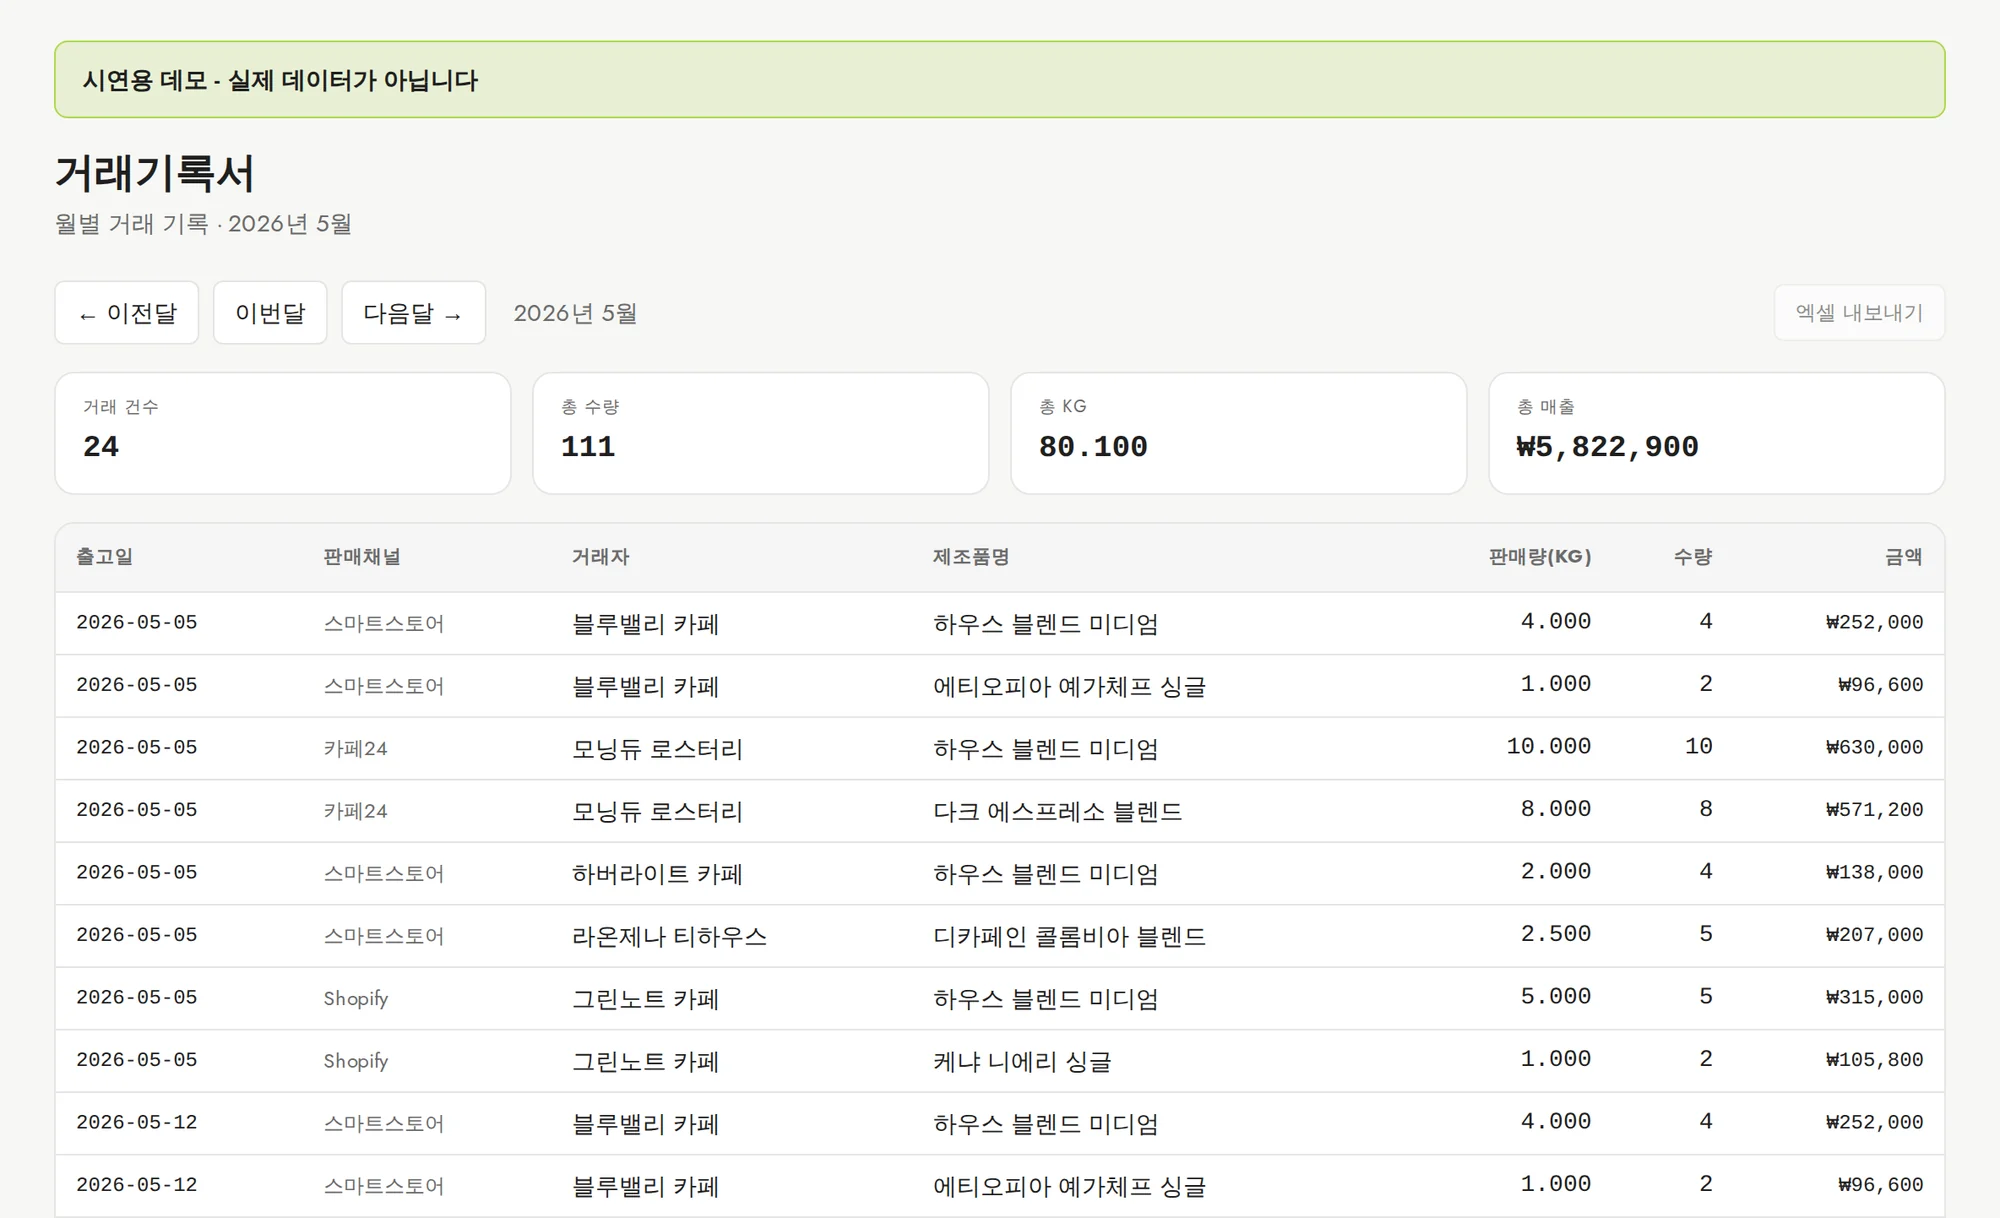Click date 2026-05-12 in the ₩252,000 row
This screenshot has height=1218, width=2000.
pos(137,1122)
